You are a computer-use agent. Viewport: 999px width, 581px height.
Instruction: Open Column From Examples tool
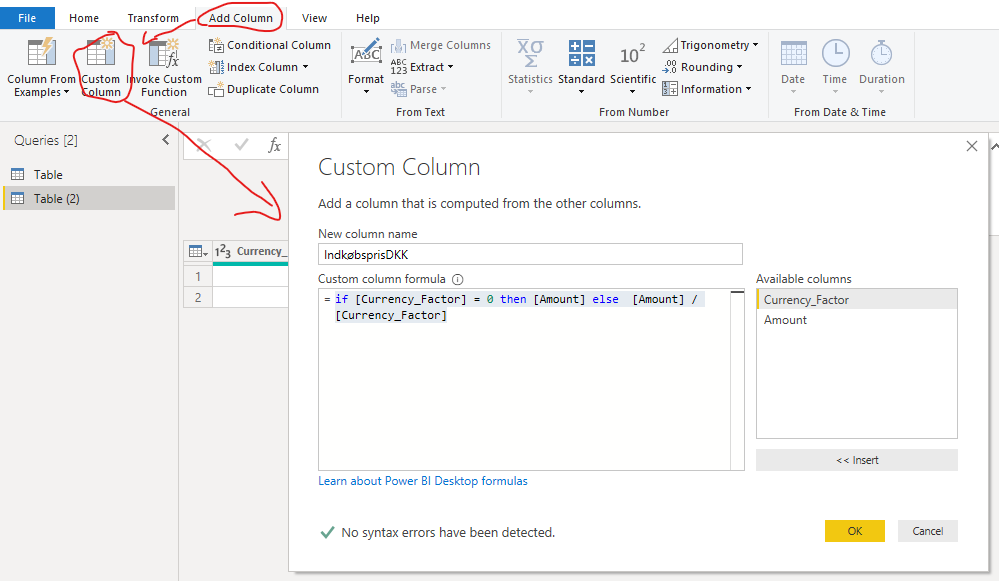tap(41, 68)
